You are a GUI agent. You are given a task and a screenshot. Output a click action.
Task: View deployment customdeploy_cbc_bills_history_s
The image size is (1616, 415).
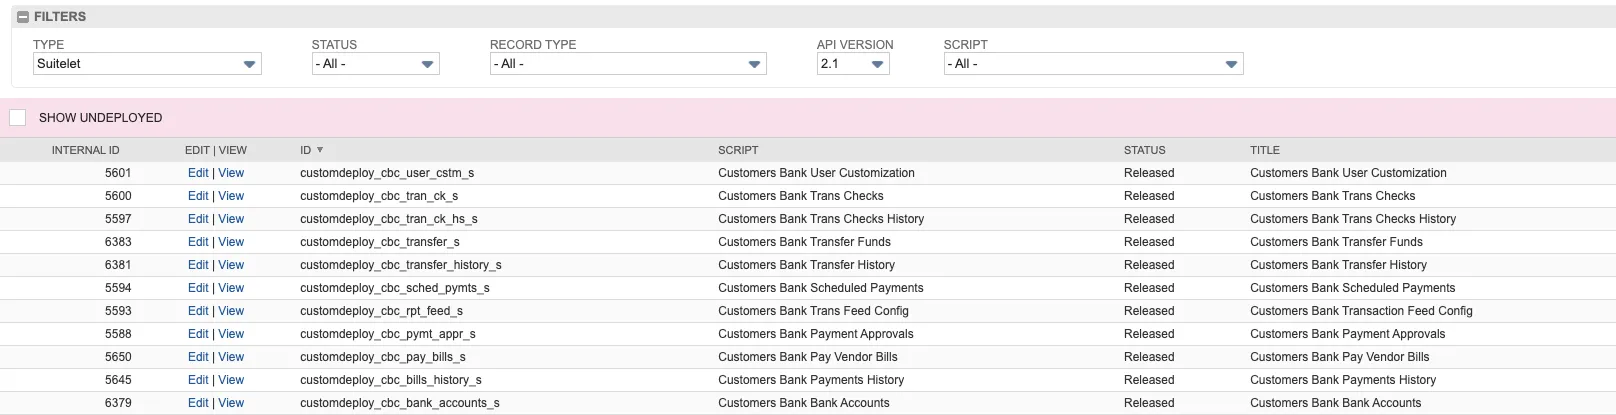231,380
